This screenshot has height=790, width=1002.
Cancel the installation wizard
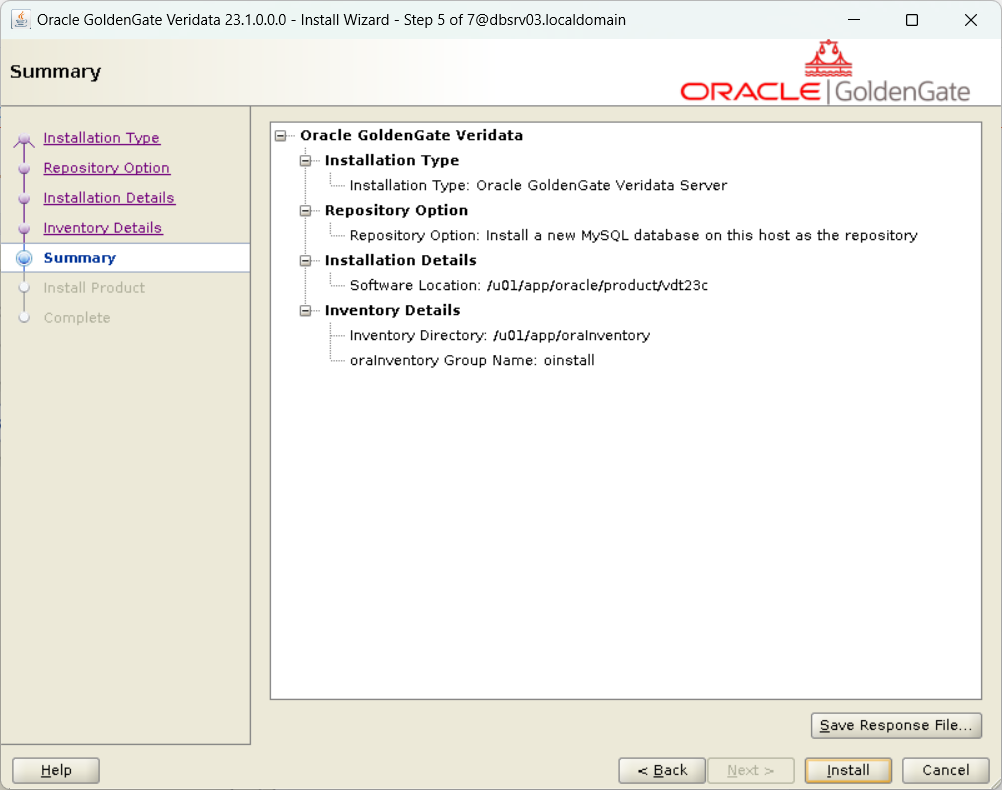pos(946,770)
